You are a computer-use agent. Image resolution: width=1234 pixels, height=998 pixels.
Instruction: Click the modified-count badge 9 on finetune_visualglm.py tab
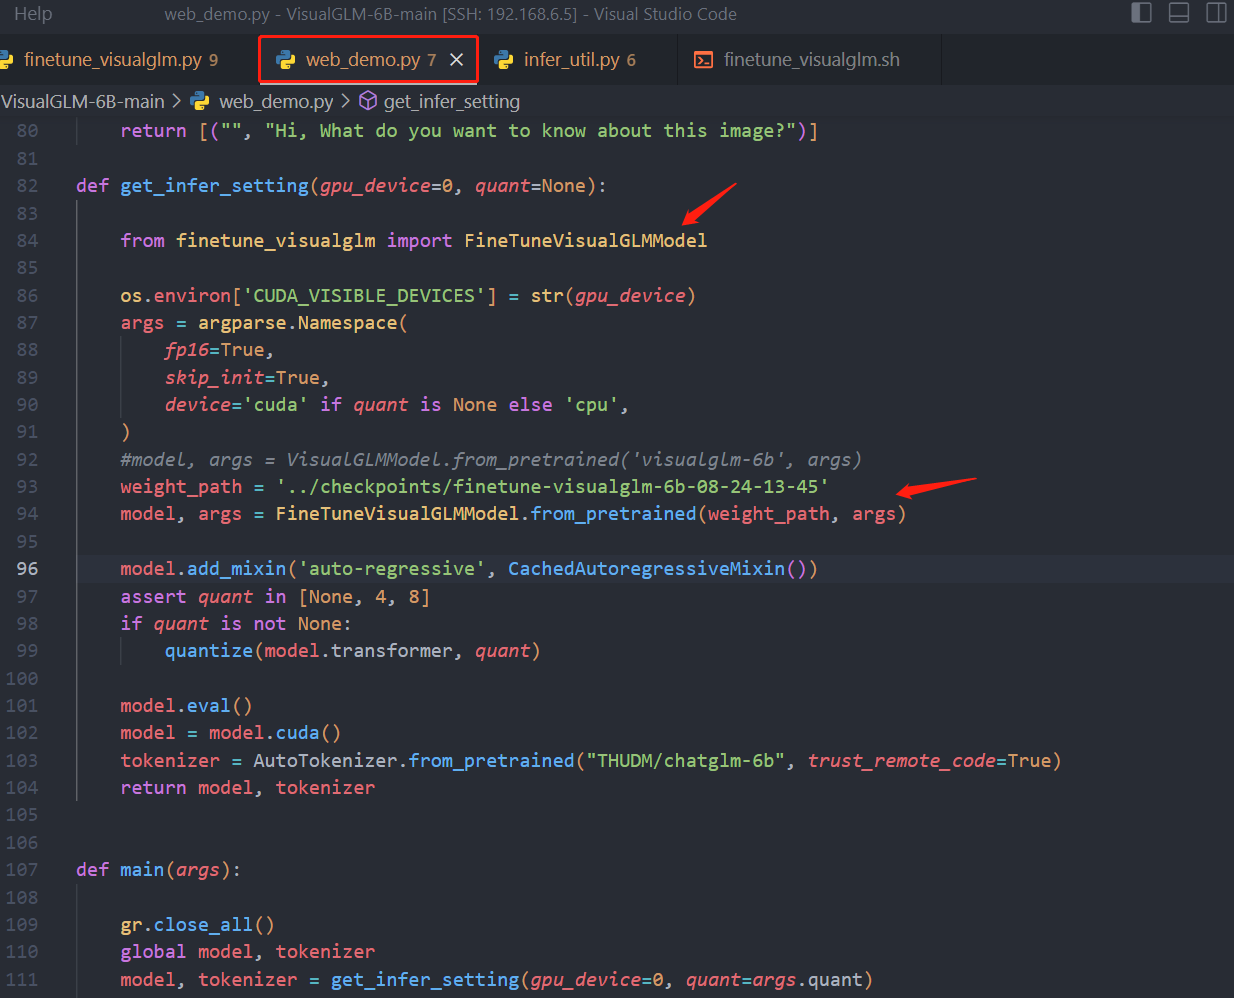point(214,59)
